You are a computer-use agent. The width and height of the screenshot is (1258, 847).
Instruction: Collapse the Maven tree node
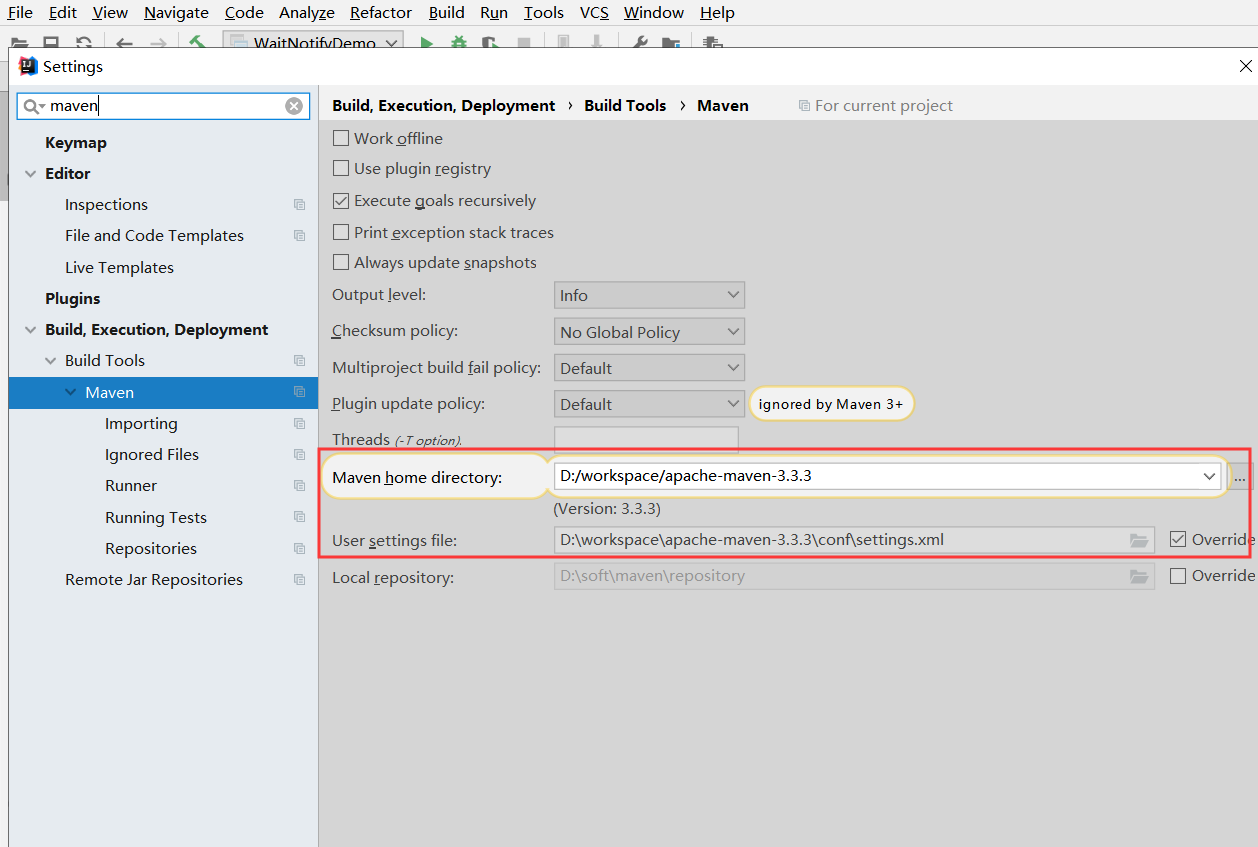pyautogui.click(x=70, y=392)
